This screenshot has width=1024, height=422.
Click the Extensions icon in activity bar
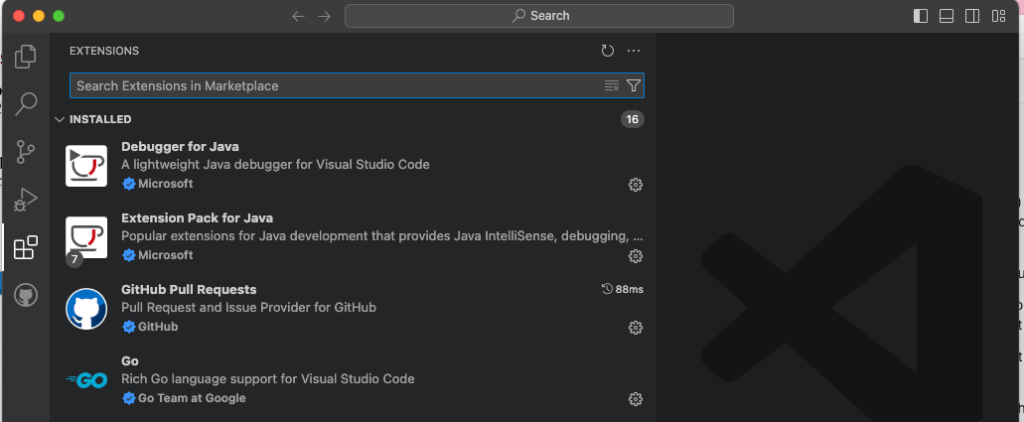point(26,247)
